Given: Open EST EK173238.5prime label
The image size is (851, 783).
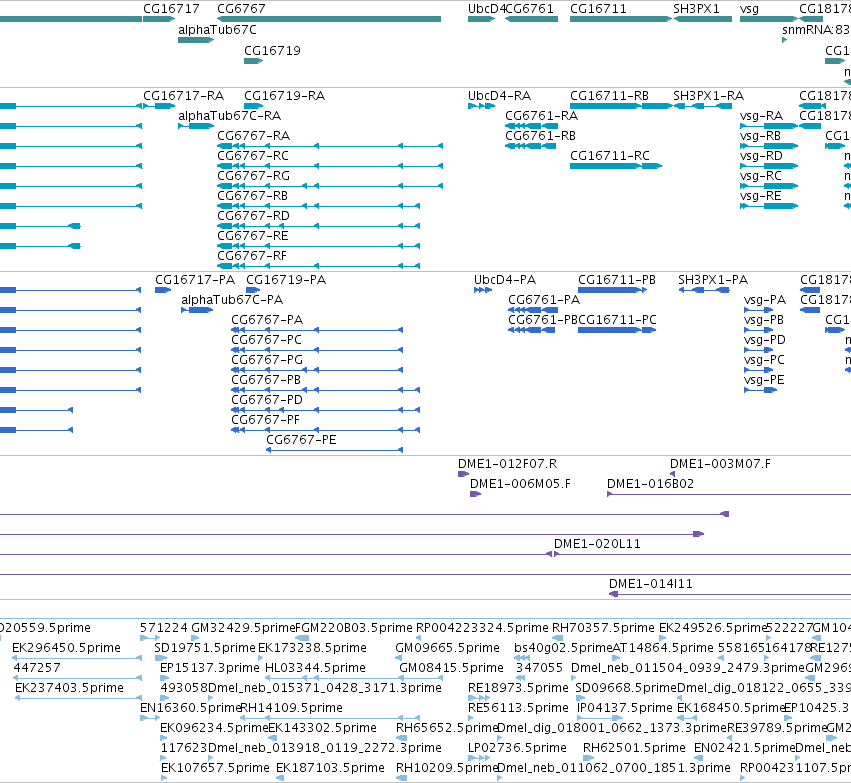Looking at the screenshot, I should pos(312,648).
